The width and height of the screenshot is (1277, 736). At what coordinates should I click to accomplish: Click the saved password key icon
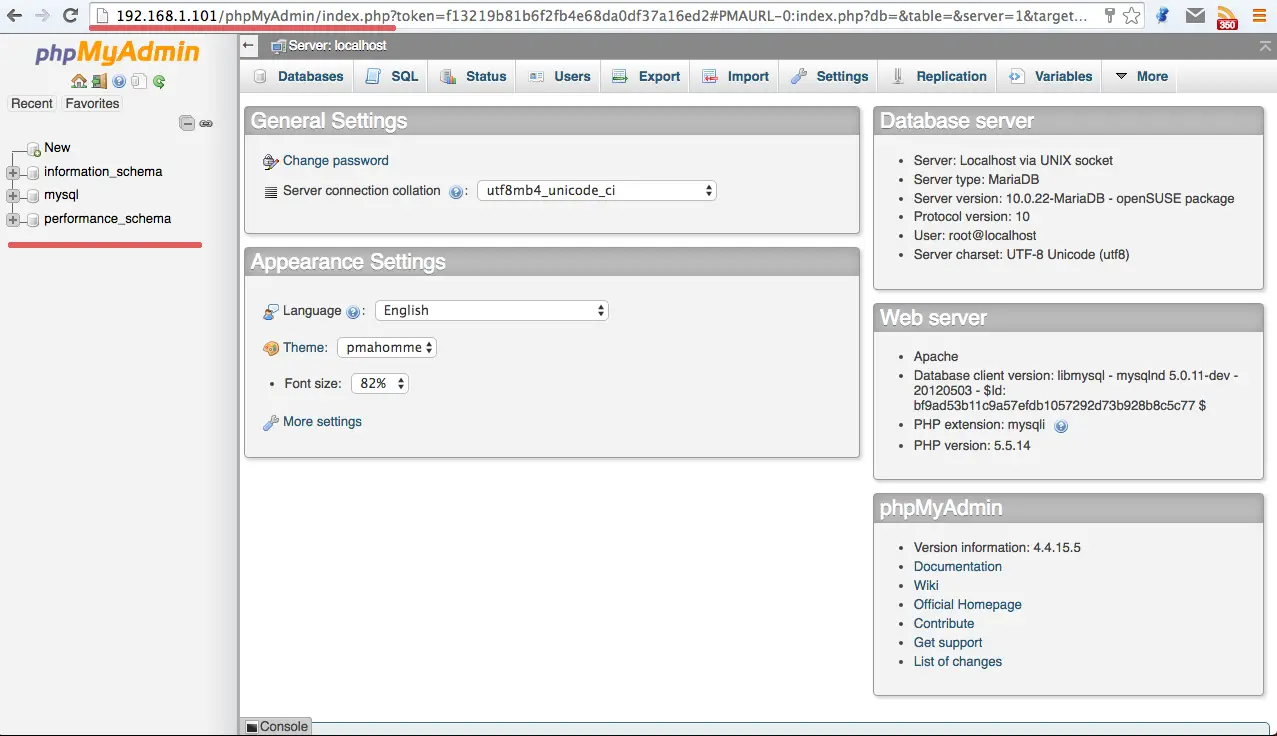[x=1110, y=16]
